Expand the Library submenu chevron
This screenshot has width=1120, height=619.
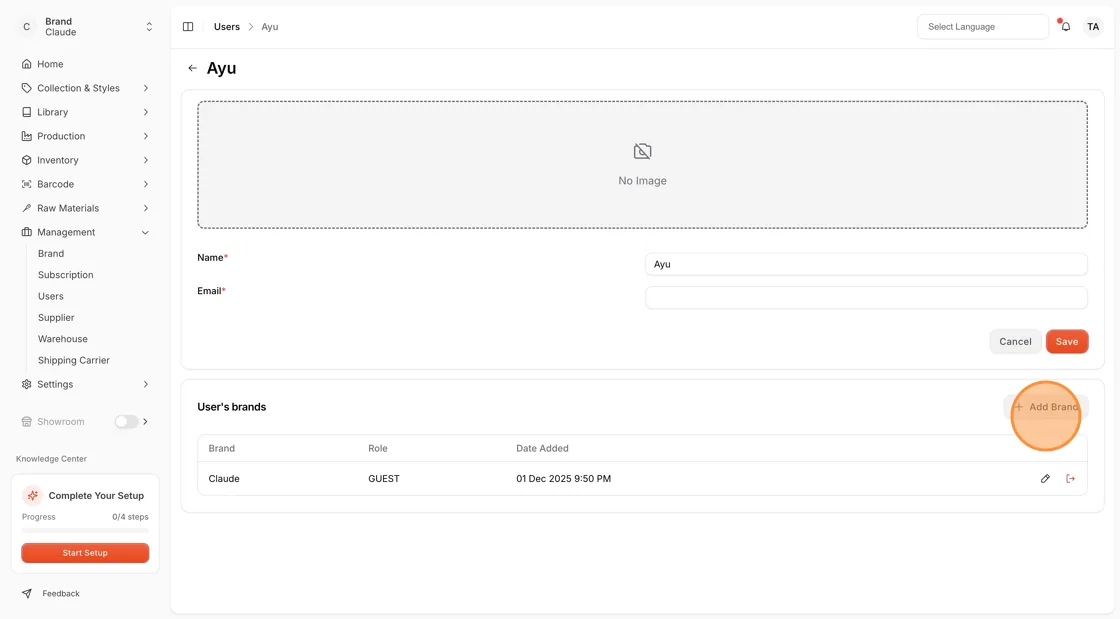[x=146, y=112]
